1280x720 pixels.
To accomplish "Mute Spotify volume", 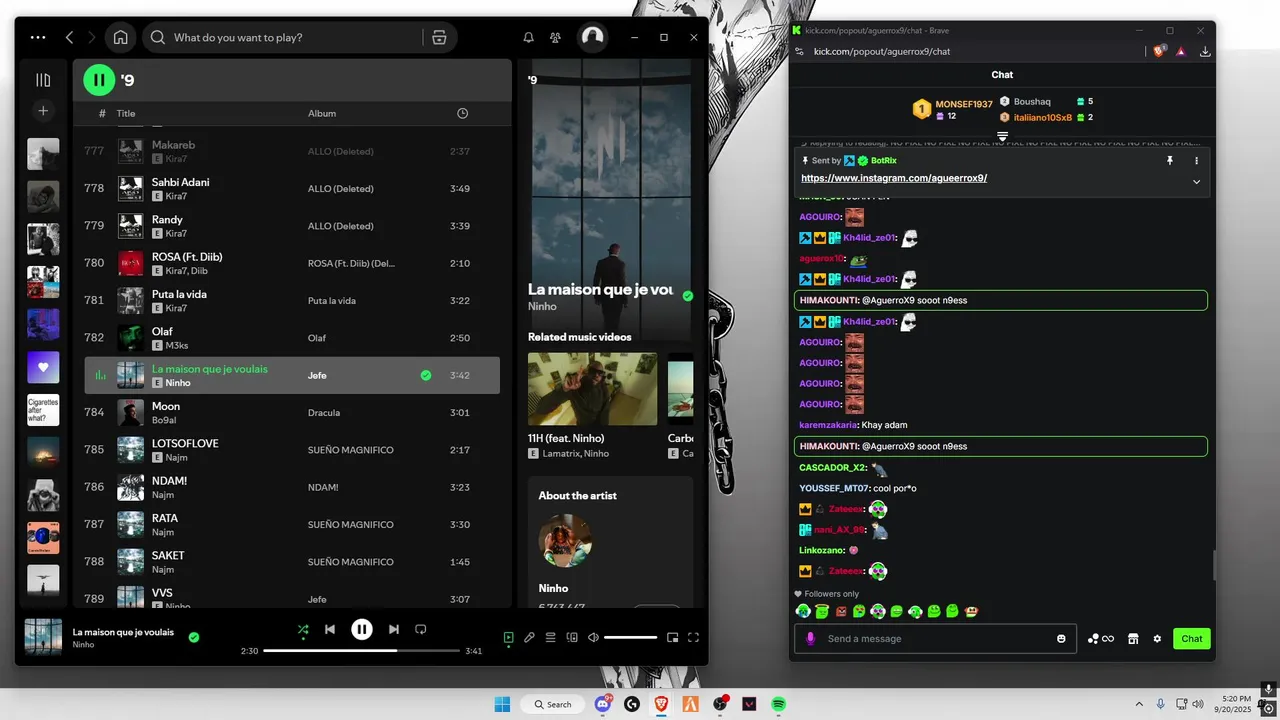I will point(593,637).
